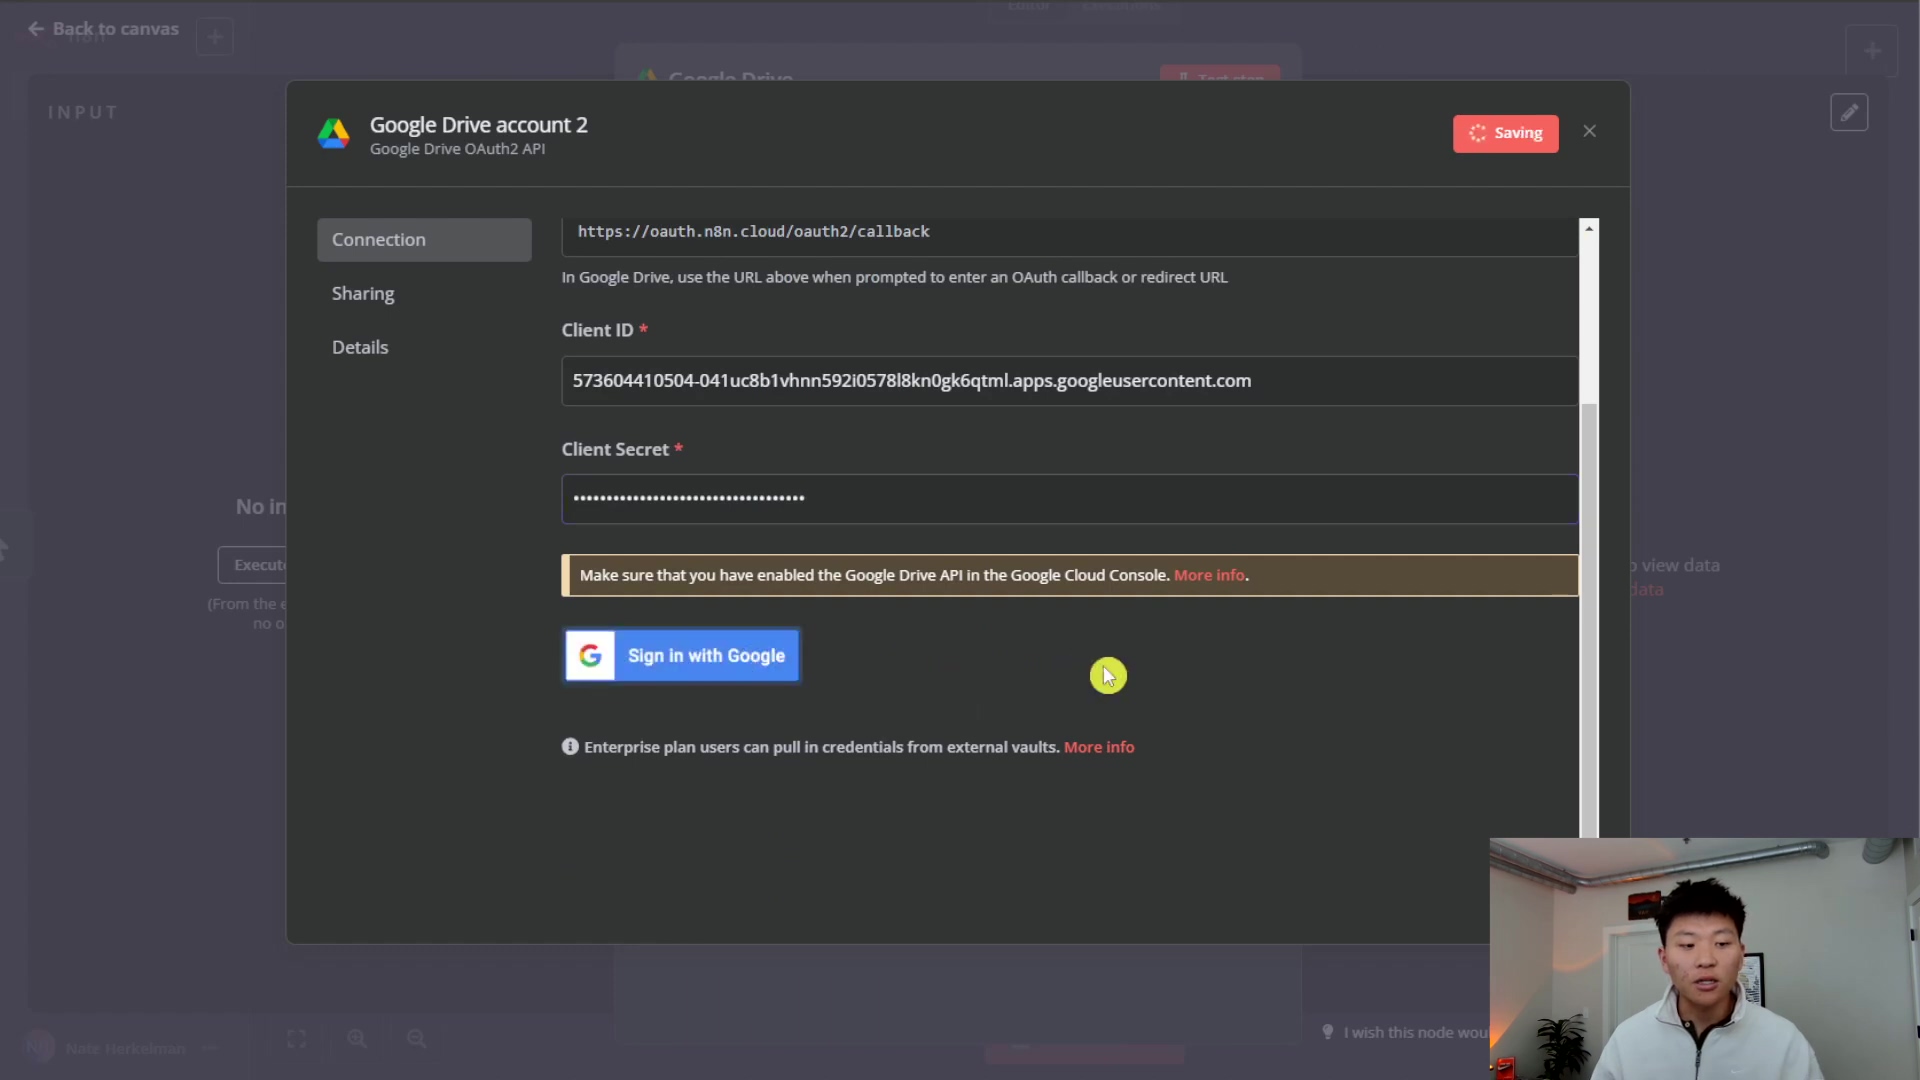
Task: Click plus icon next to Back to canvas
Action: pyautogui.click(x=215, y=37)
